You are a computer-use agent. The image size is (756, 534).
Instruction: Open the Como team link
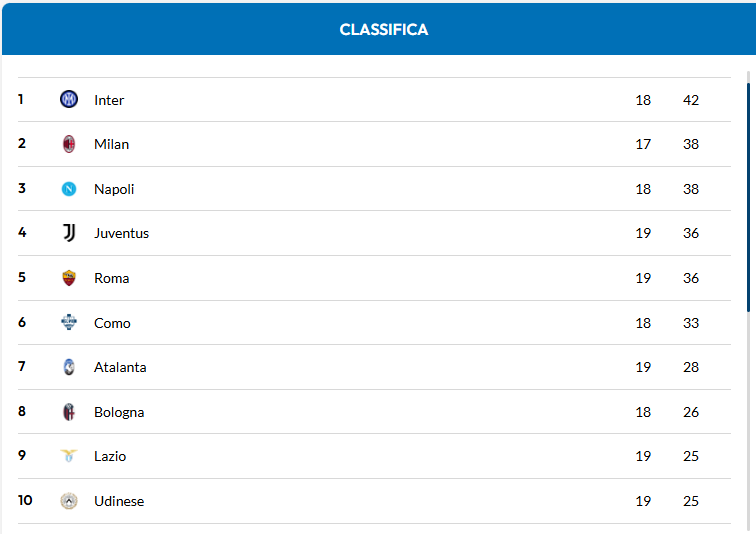click(112, 323)
